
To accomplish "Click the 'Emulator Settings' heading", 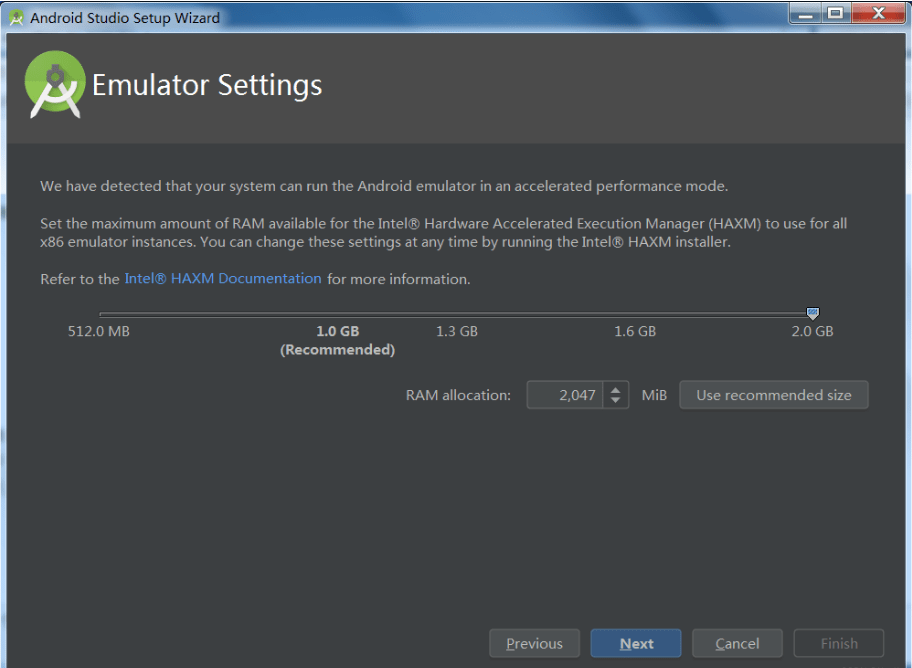I will (x=207, y=85).
